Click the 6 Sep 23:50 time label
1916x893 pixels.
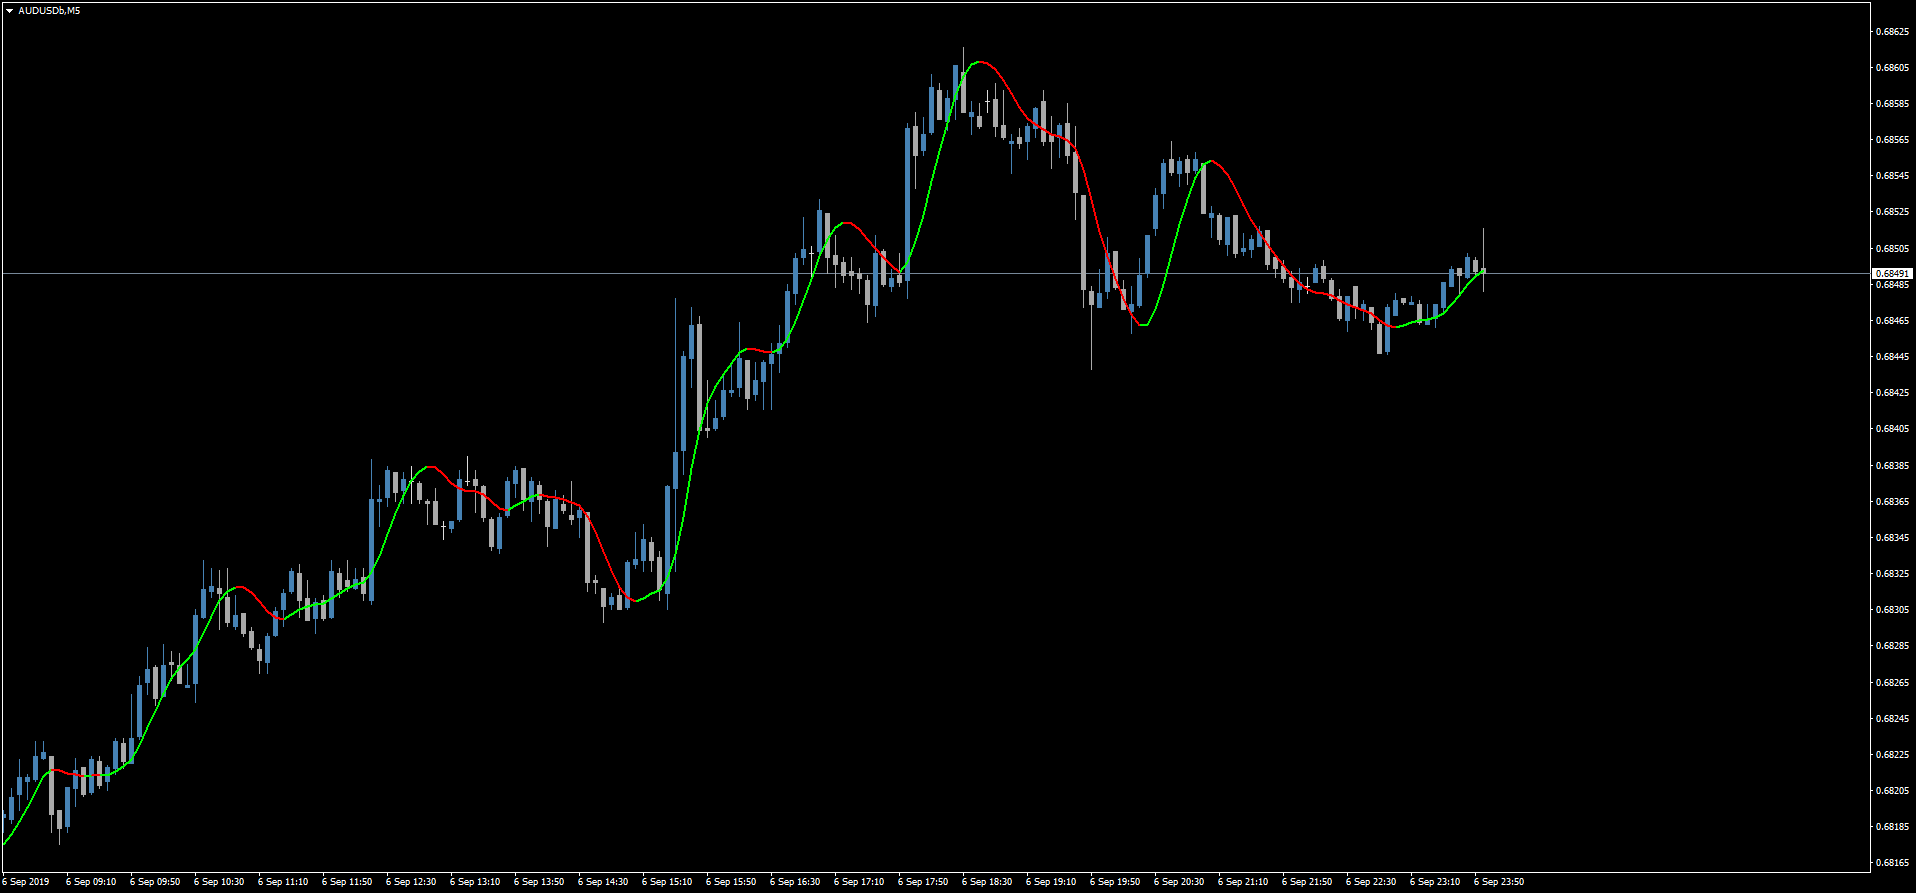1499,882
